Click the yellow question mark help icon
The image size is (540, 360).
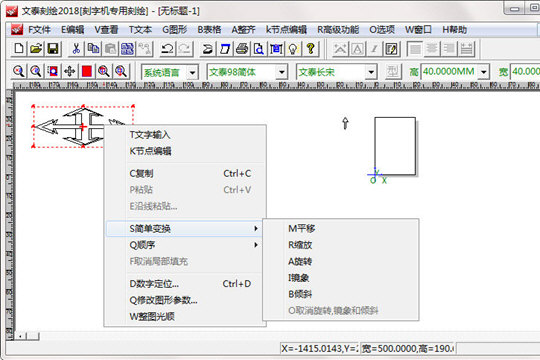[x=310, y=49]
